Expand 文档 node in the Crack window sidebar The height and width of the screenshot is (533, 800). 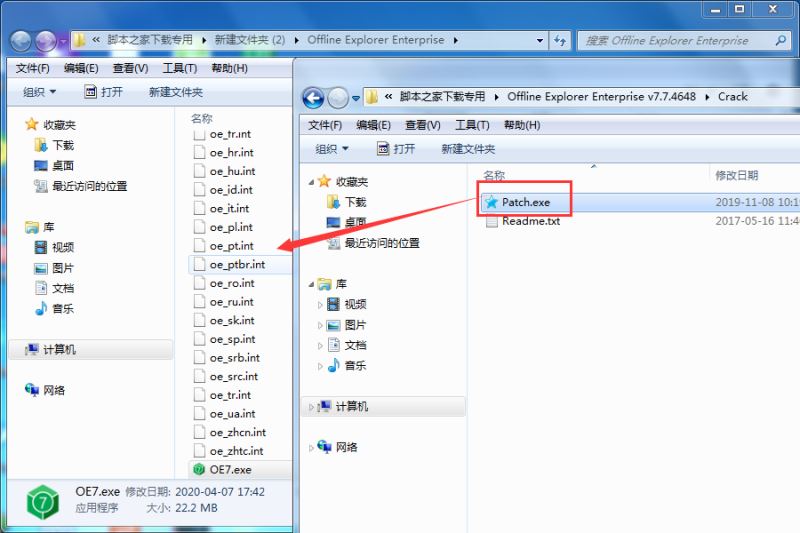tap(320, 346)
